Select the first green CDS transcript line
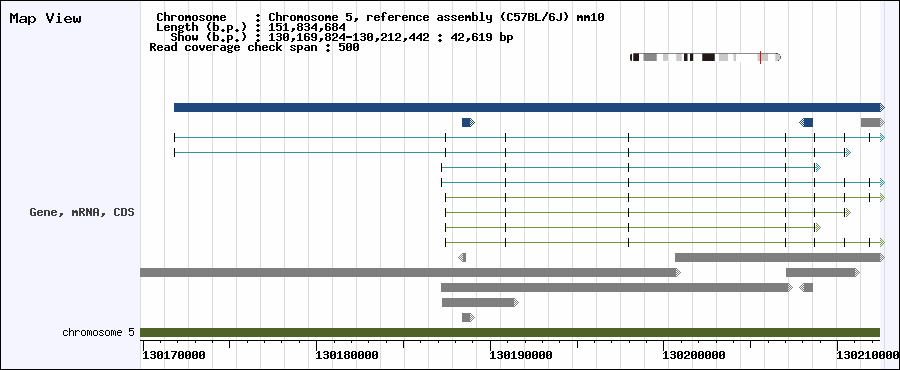The image size is (900, 370). (x=665, y=197)
